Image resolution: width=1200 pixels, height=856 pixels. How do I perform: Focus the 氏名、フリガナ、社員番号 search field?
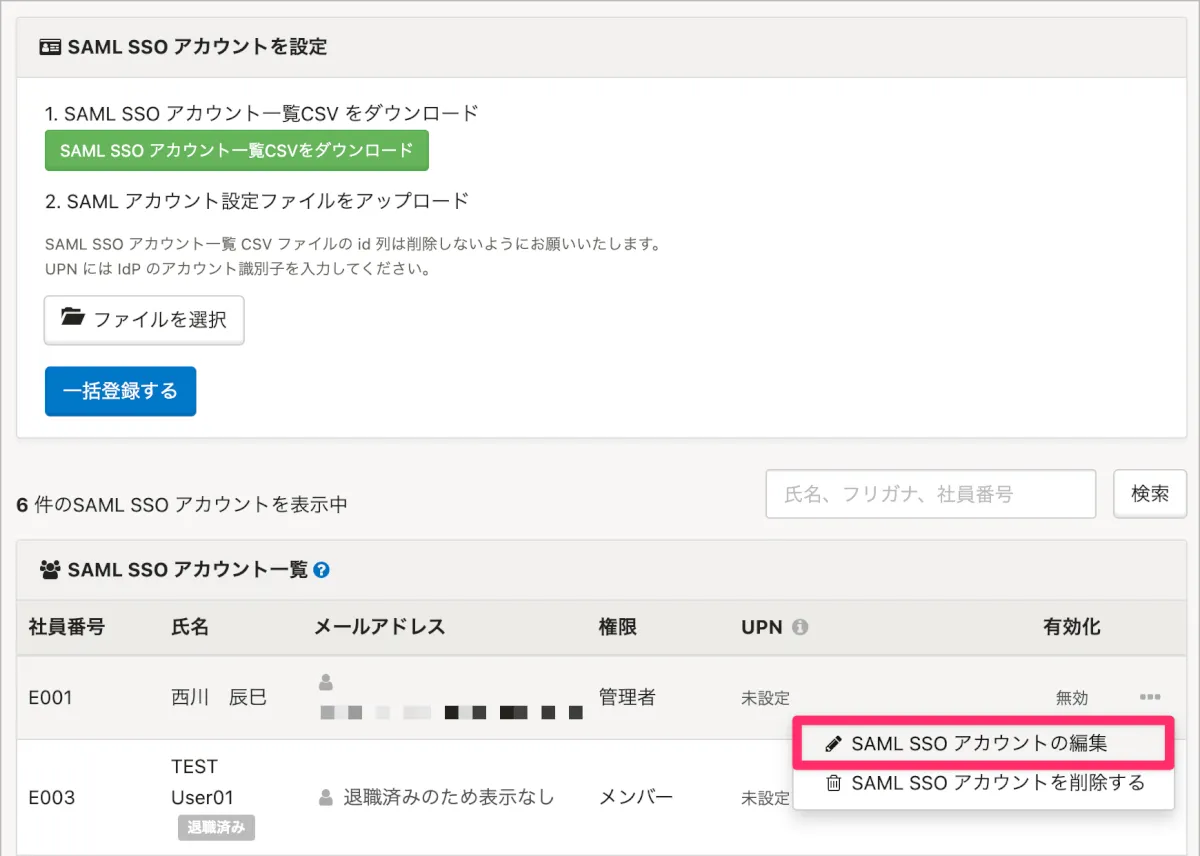pos(930,494)
